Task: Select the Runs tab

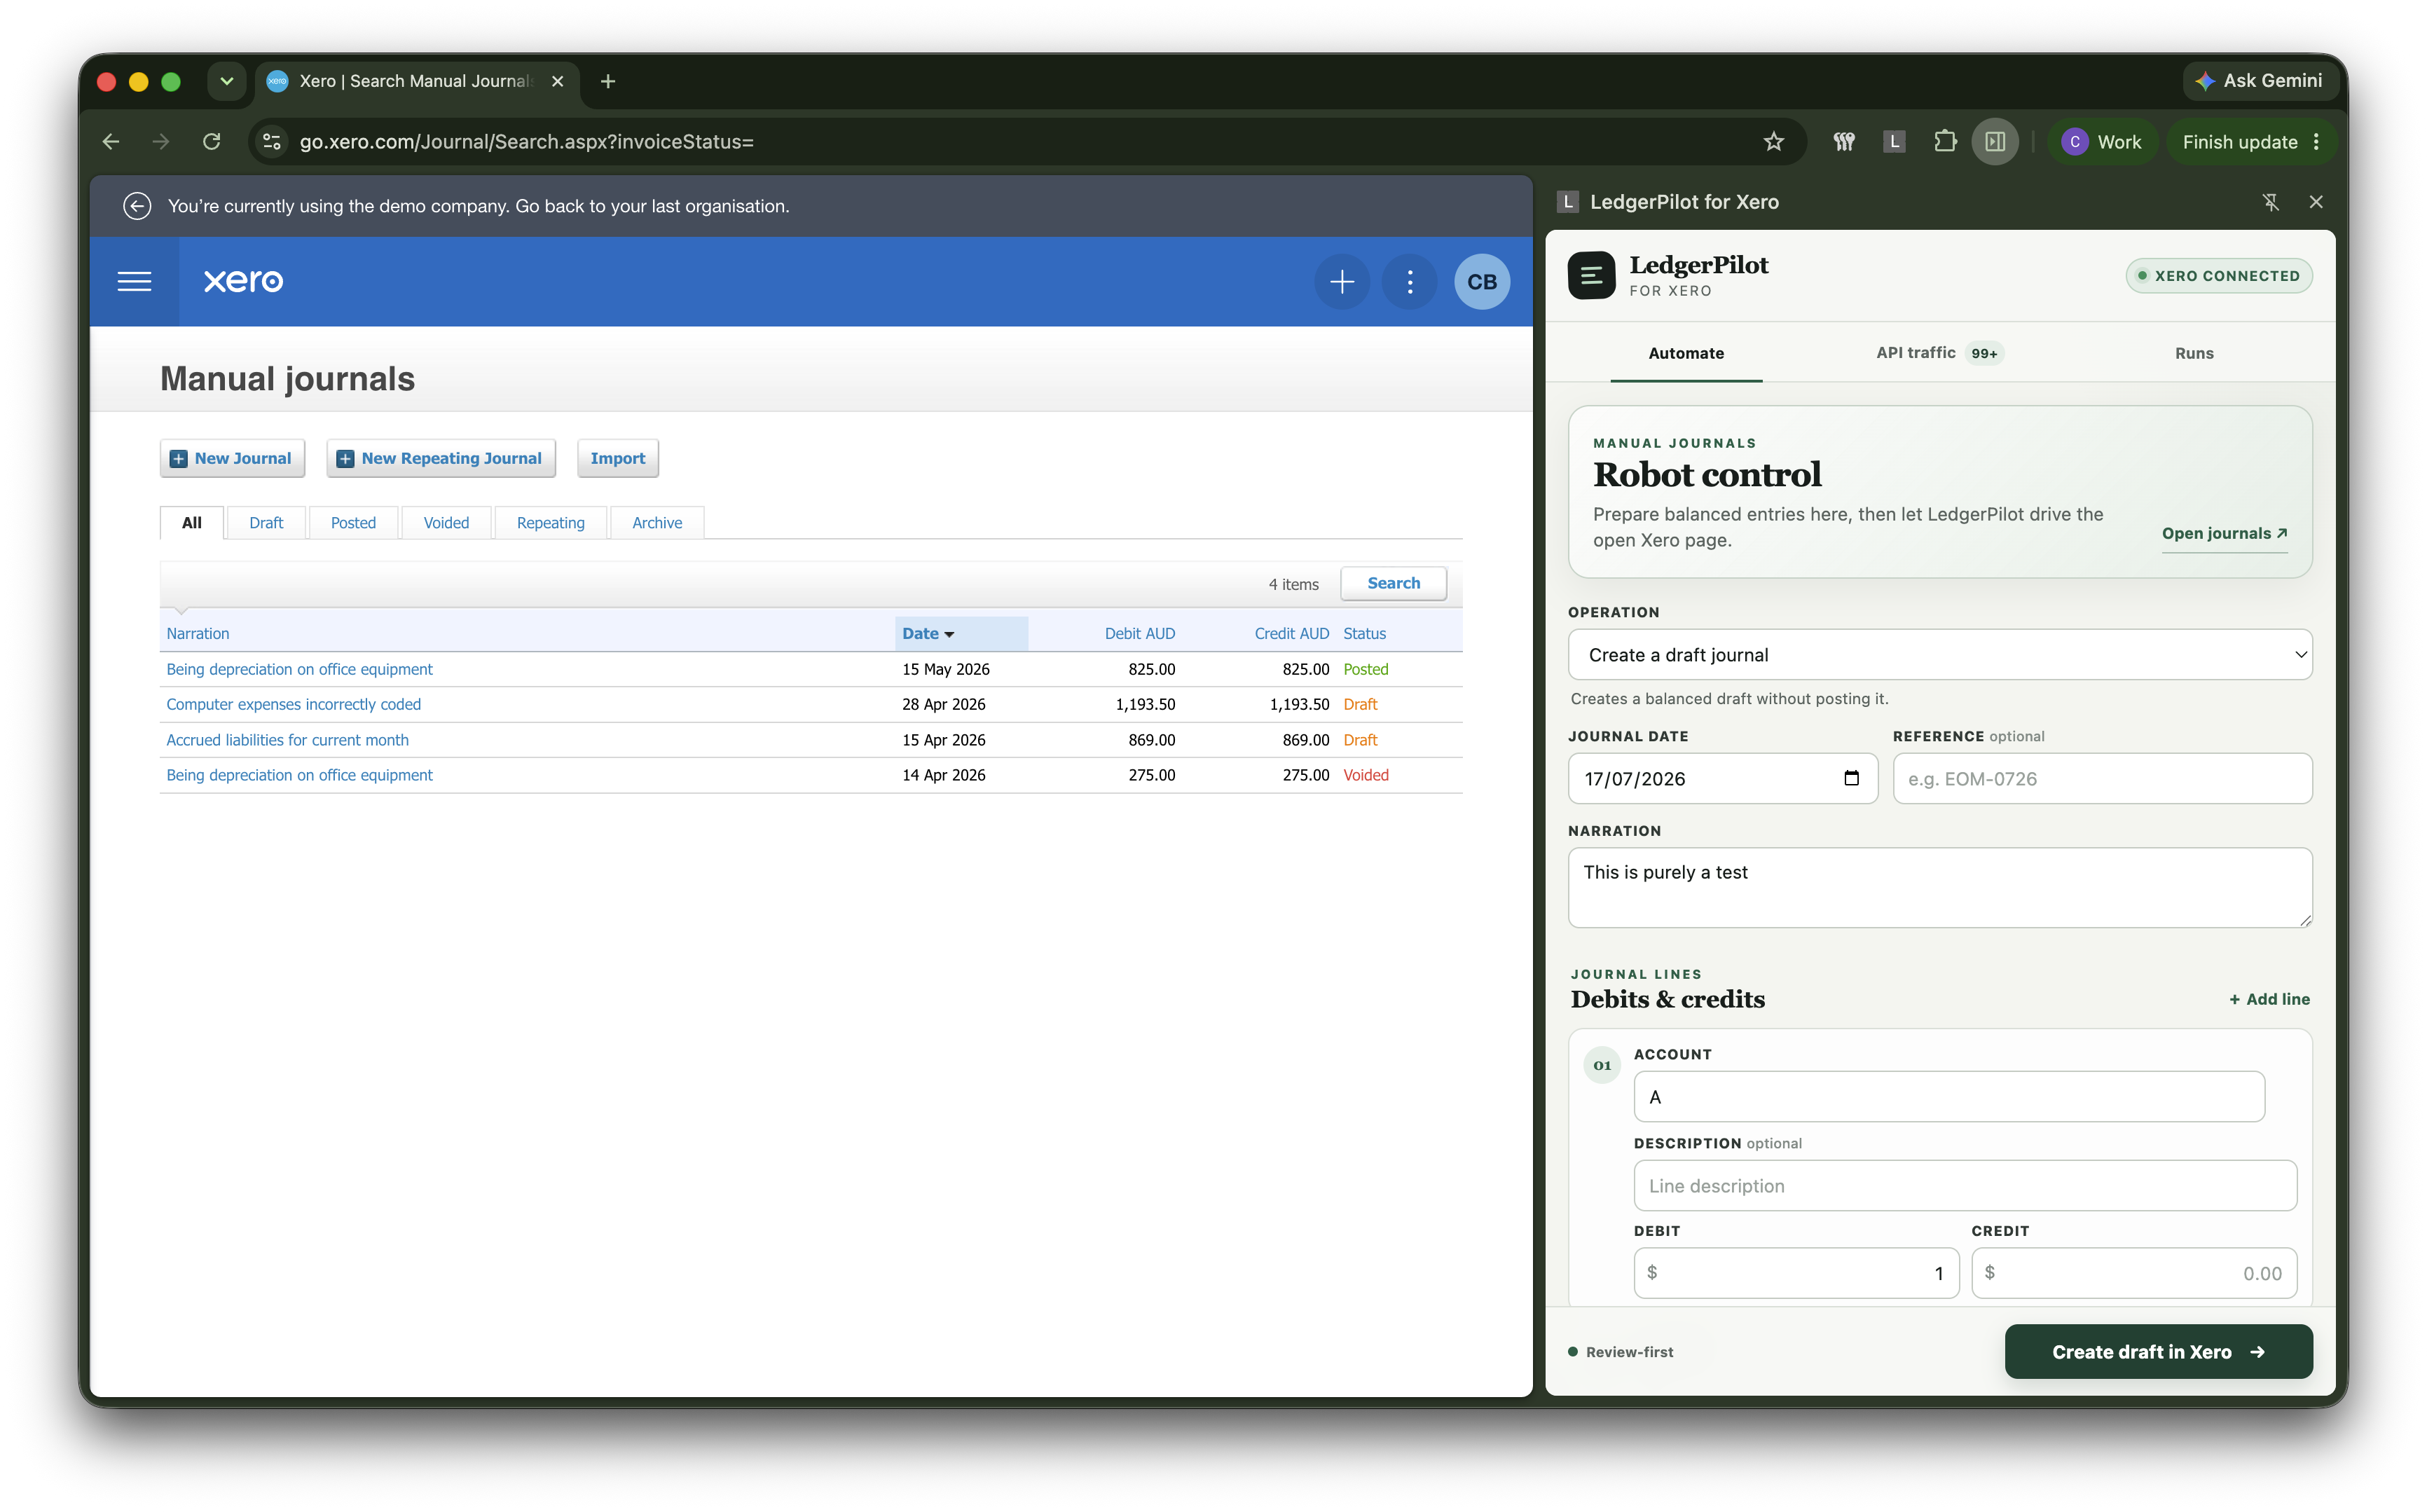Action: coord(2193,353)
